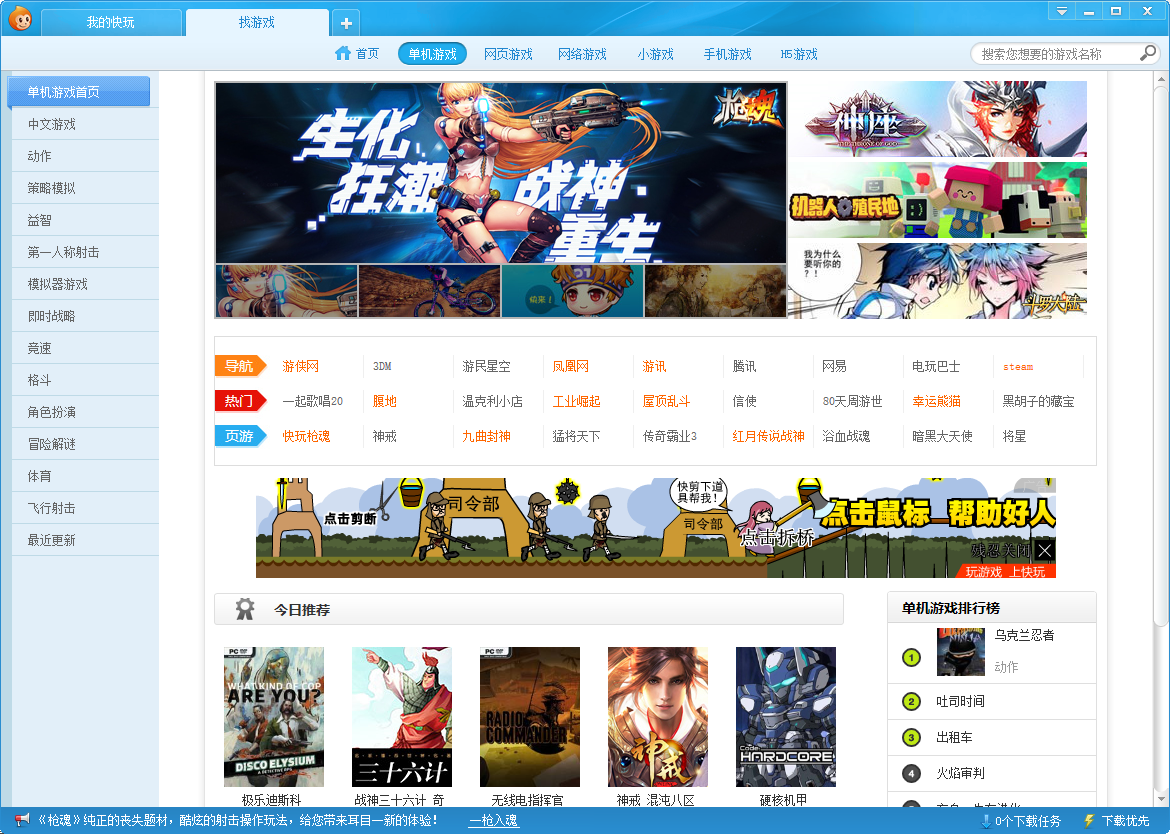
Task: Click the 页游 blue label tag
Action: [240, 436]
